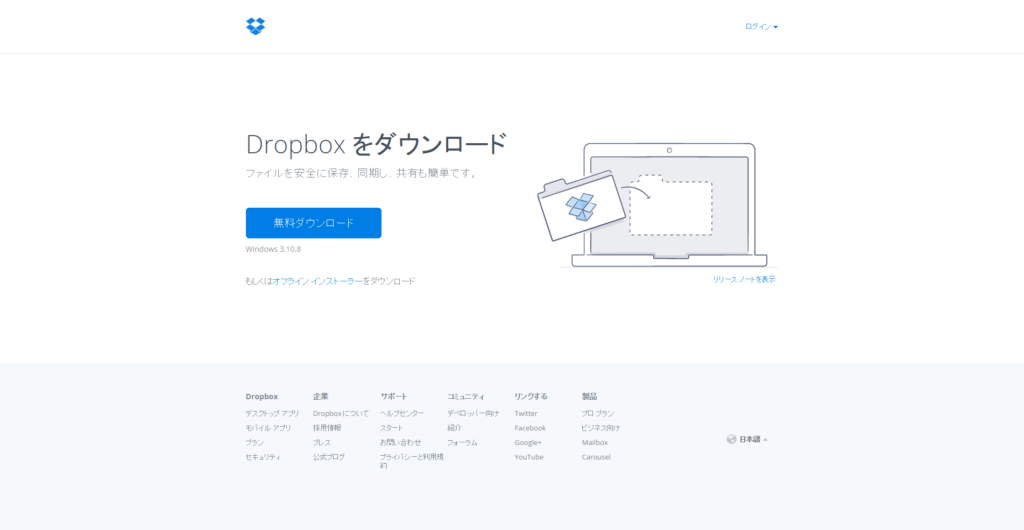Expand the 日本語 language selector
1024x530 pixels.
click(x=753, y=439)
